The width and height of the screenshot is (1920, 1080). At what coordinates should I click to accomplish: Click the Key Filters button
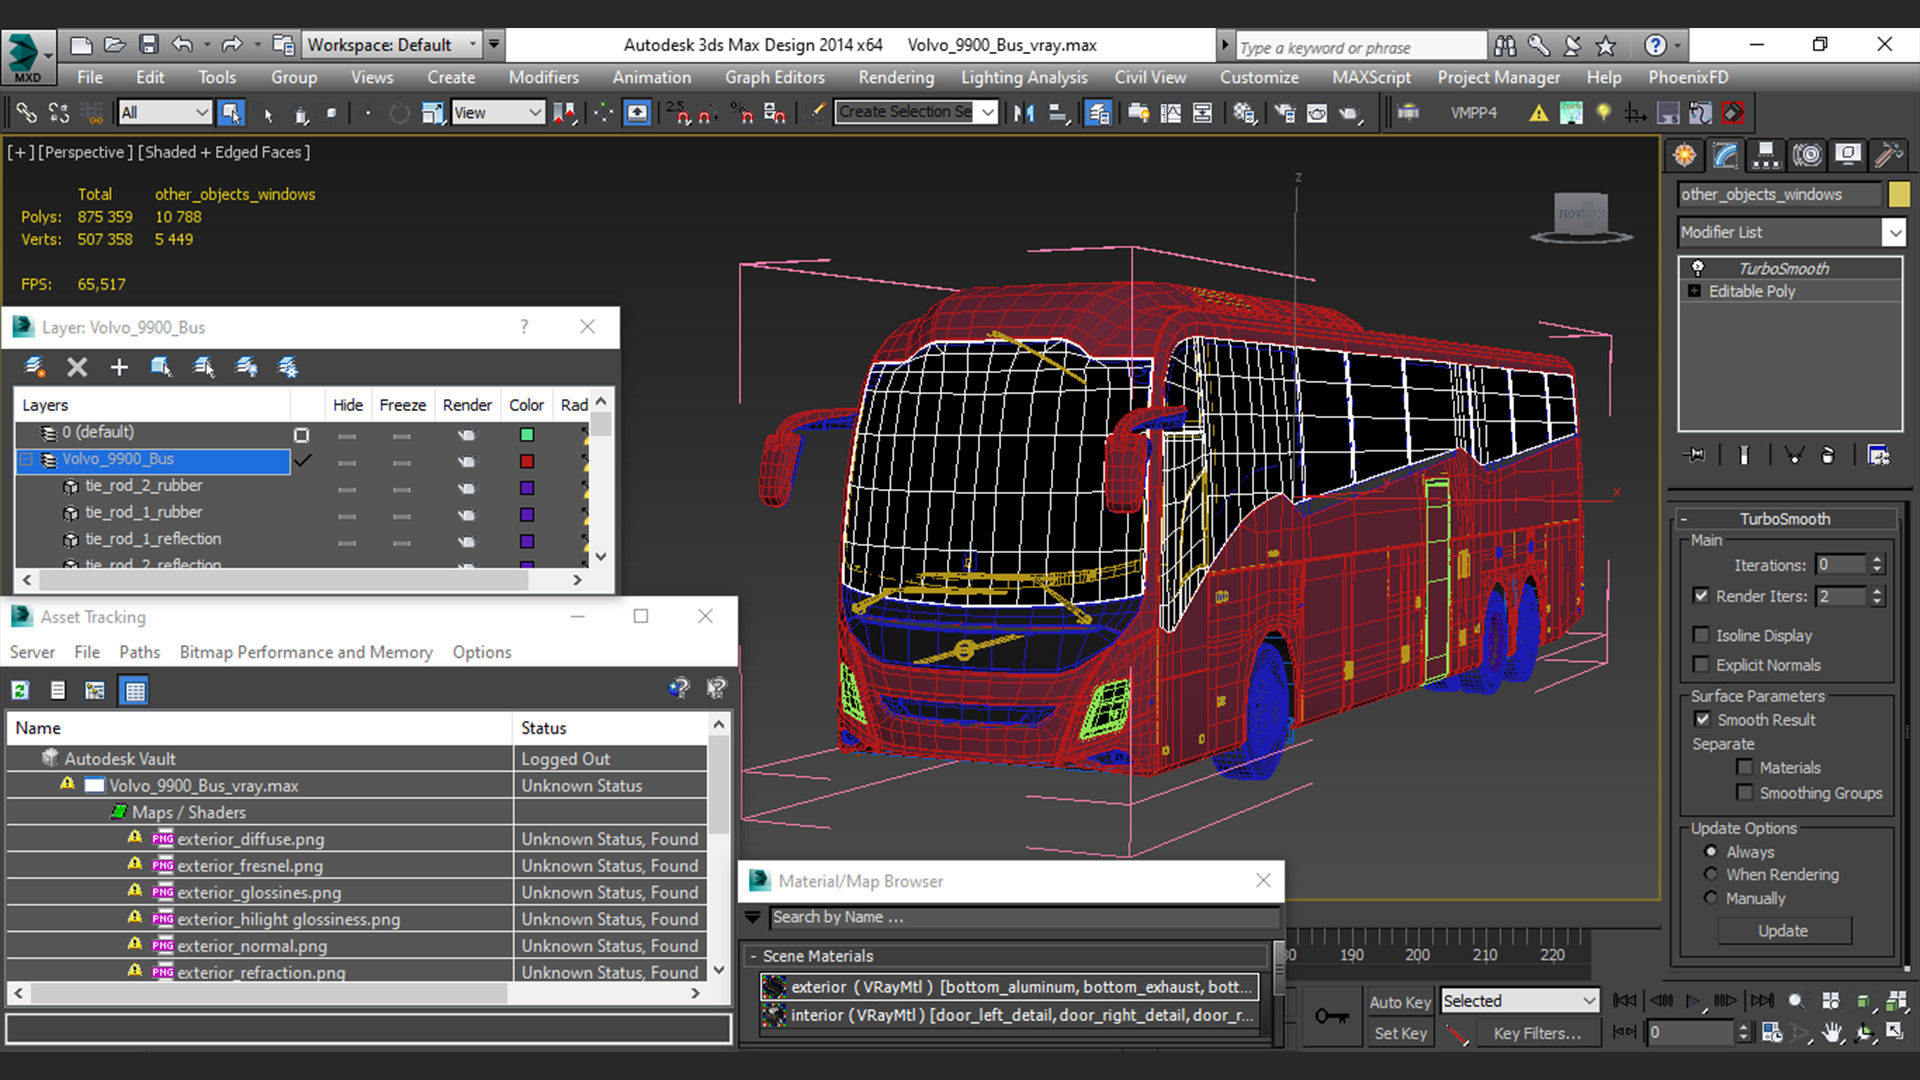tap(1537, 1033)
